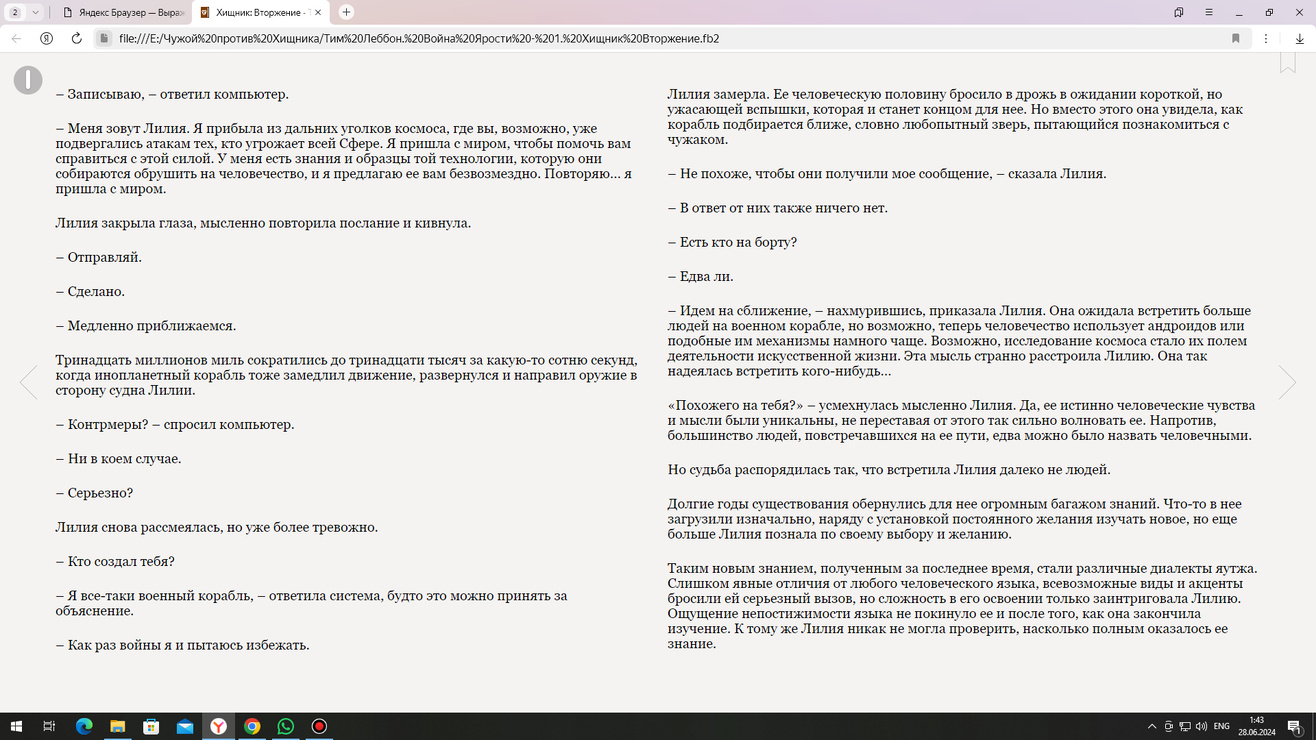Go to the next page with the right arrow
1316x740 pixels.
1287,382
